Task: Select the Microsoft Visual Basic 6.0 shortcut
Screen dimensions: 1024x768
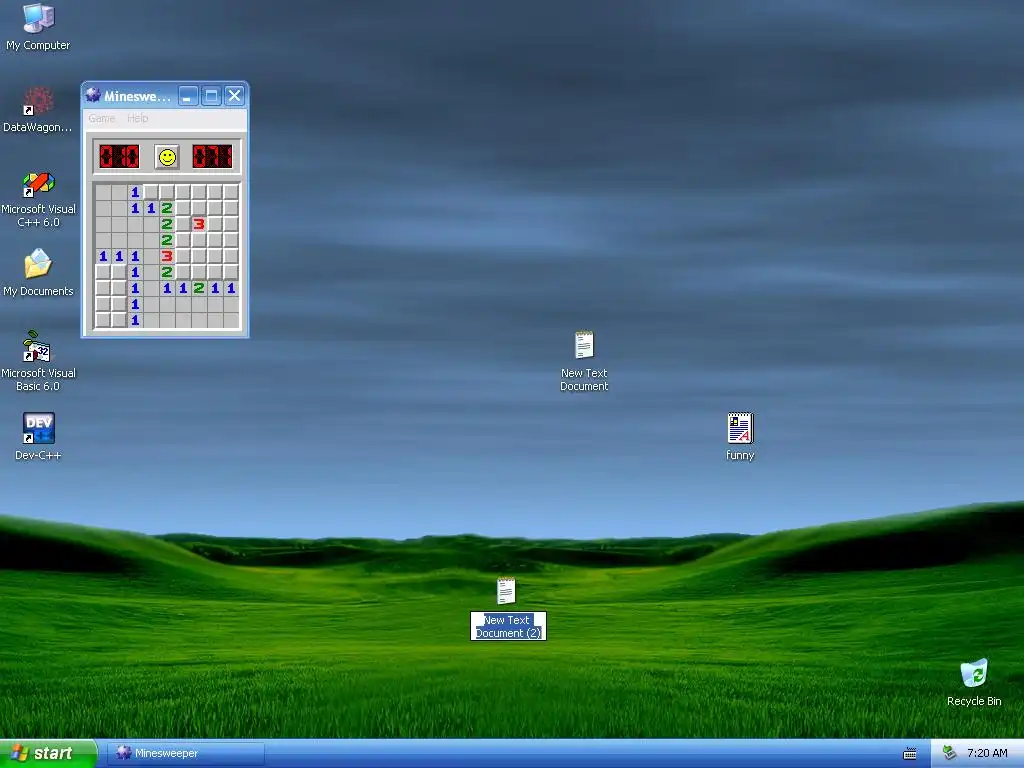Action: pyautogui.click(x=38, y=361)
